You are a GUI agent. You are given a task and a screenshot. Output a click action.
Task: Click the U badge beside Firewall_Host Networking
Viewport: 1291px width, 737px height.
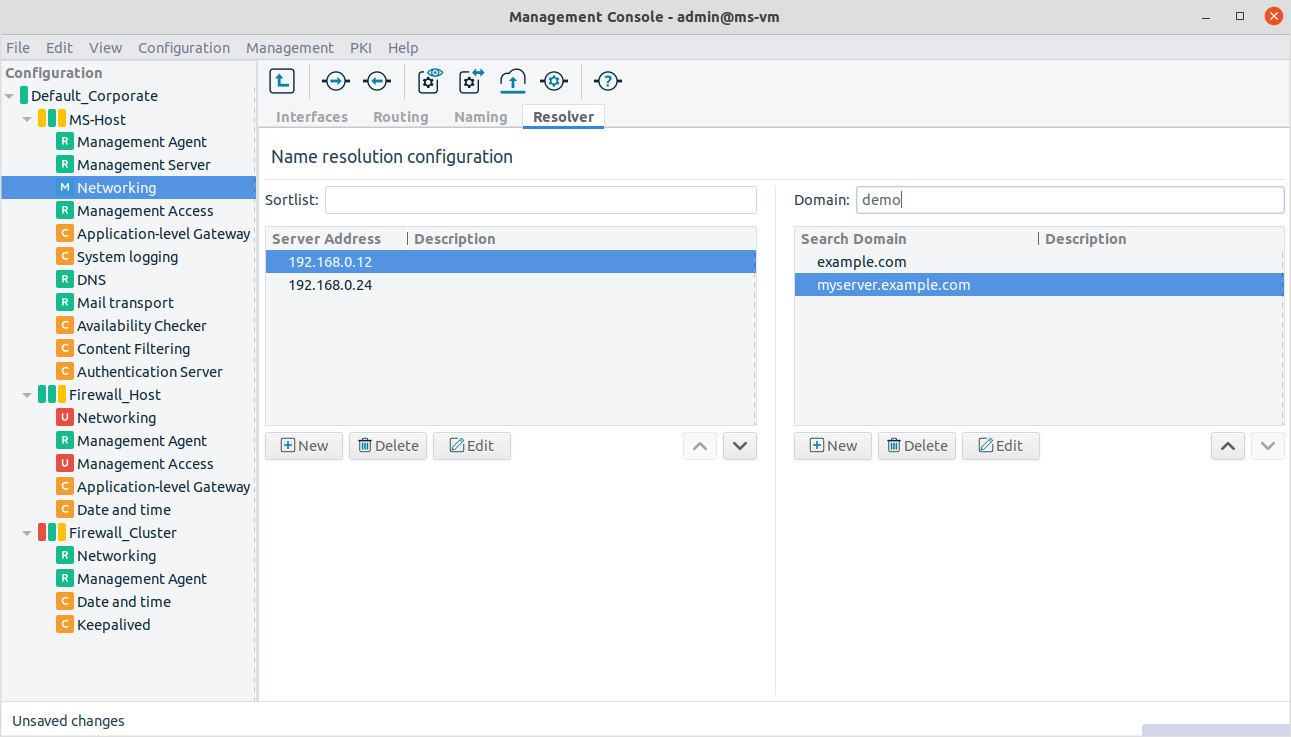[65, 417]
